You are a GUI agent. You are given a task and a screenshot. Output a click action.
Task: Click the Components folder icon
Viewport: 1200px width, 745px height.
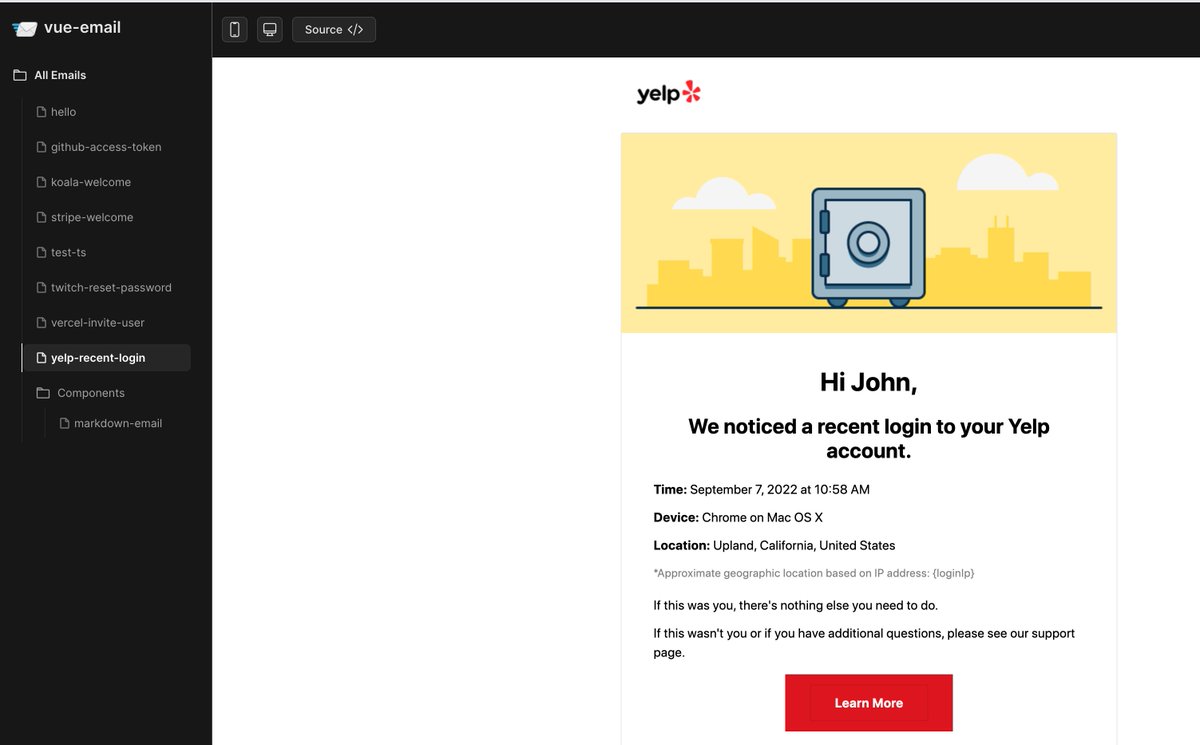(x=43, y=393)
